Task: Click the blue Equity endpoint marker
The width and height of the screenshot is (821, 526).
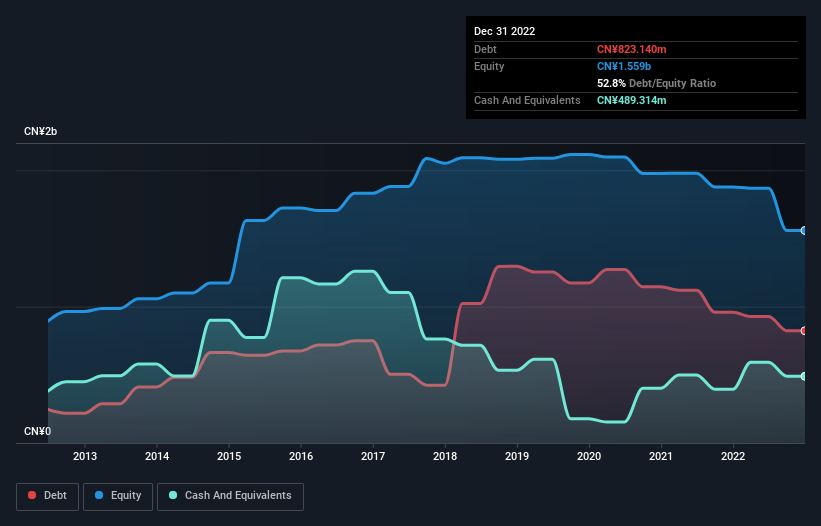Action: click(x=804, y=230)
